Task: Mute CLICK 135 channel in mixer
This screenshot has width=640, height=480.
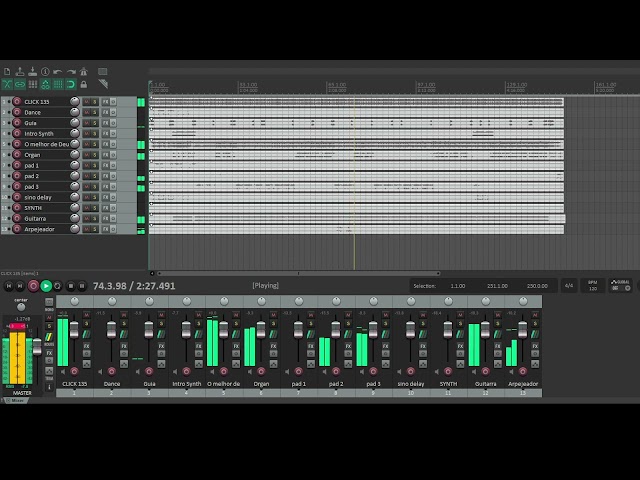Action: click(87, 315)
